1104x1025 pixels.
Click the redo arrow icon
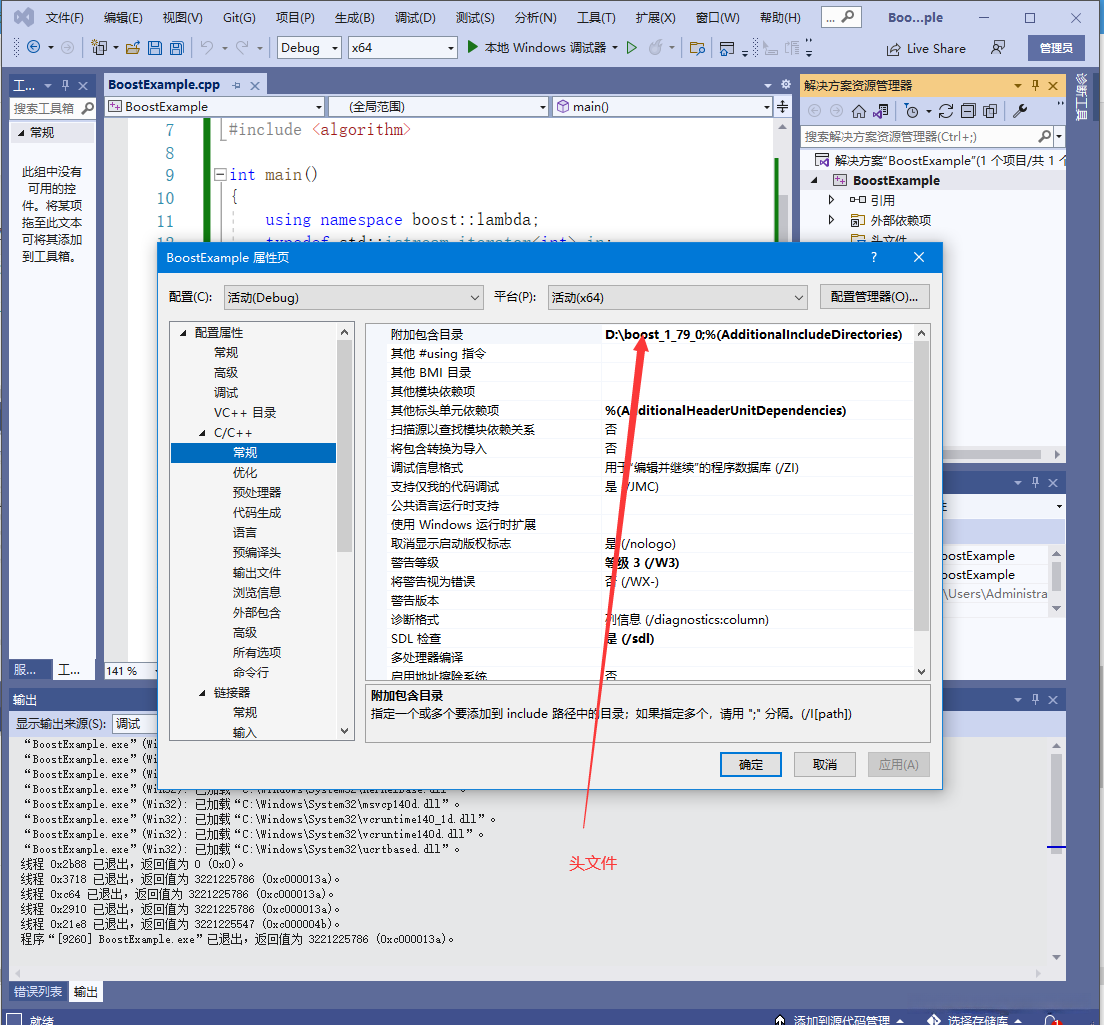[x=242, y=47]
